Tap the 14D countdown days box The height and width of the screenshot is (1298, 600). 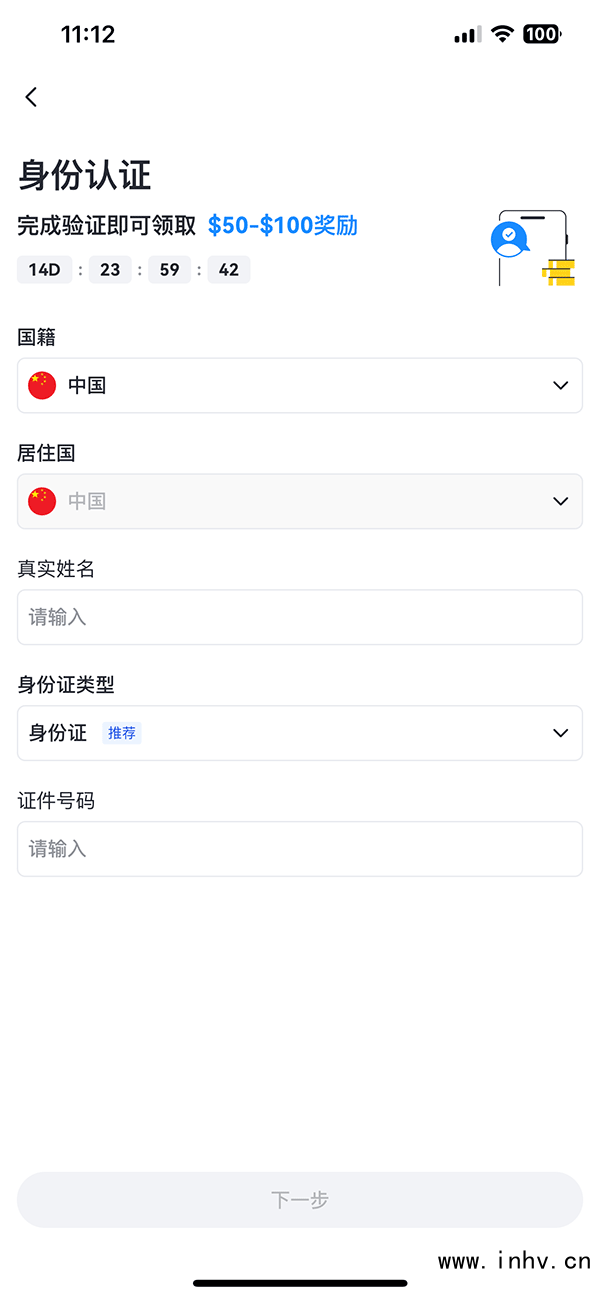(x=44, y=270)
